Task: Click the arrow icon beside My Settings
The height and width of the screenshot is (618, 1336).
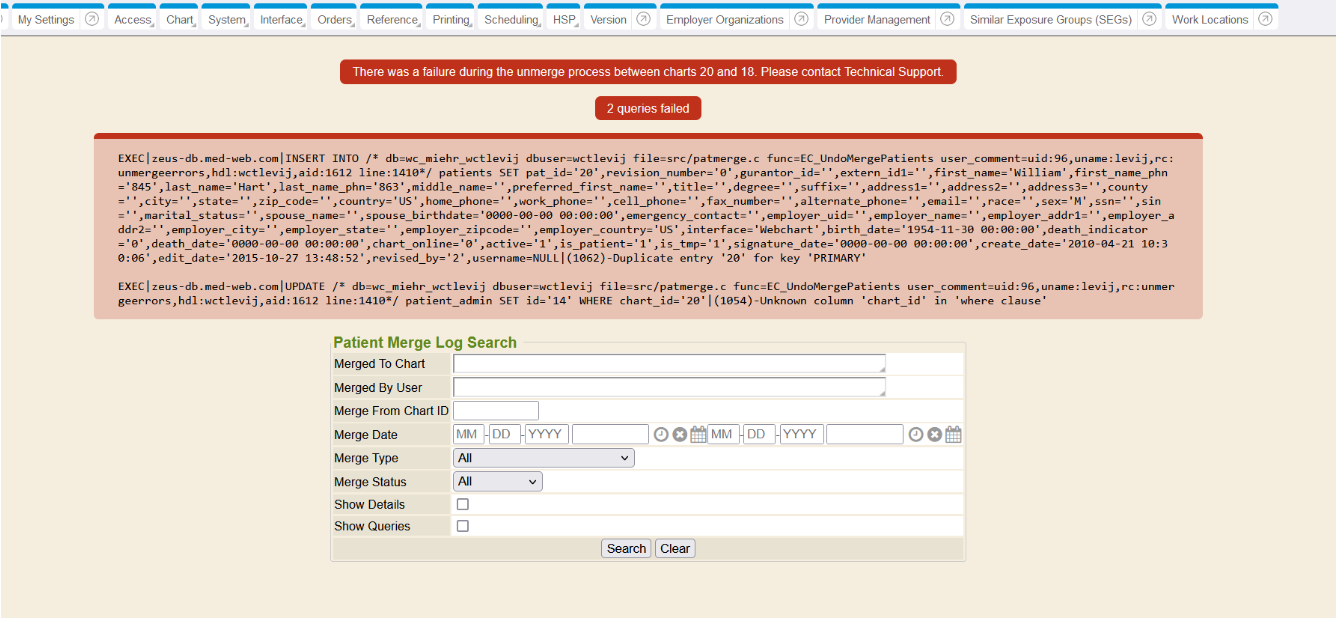Action: (92, 19)
